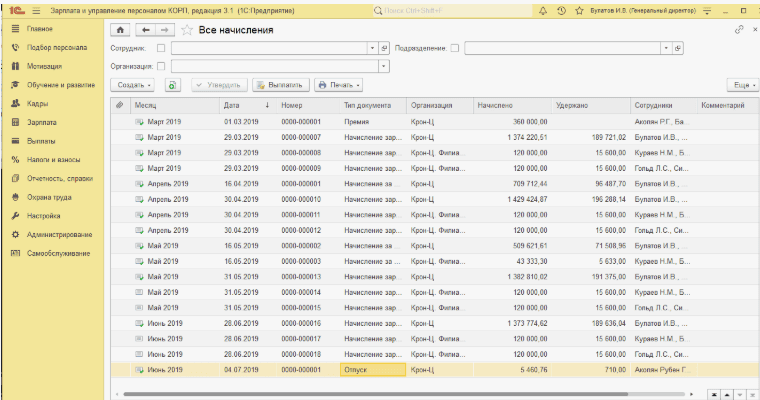Open Мотивация section
Screen dimensions: 760x400
52,66
